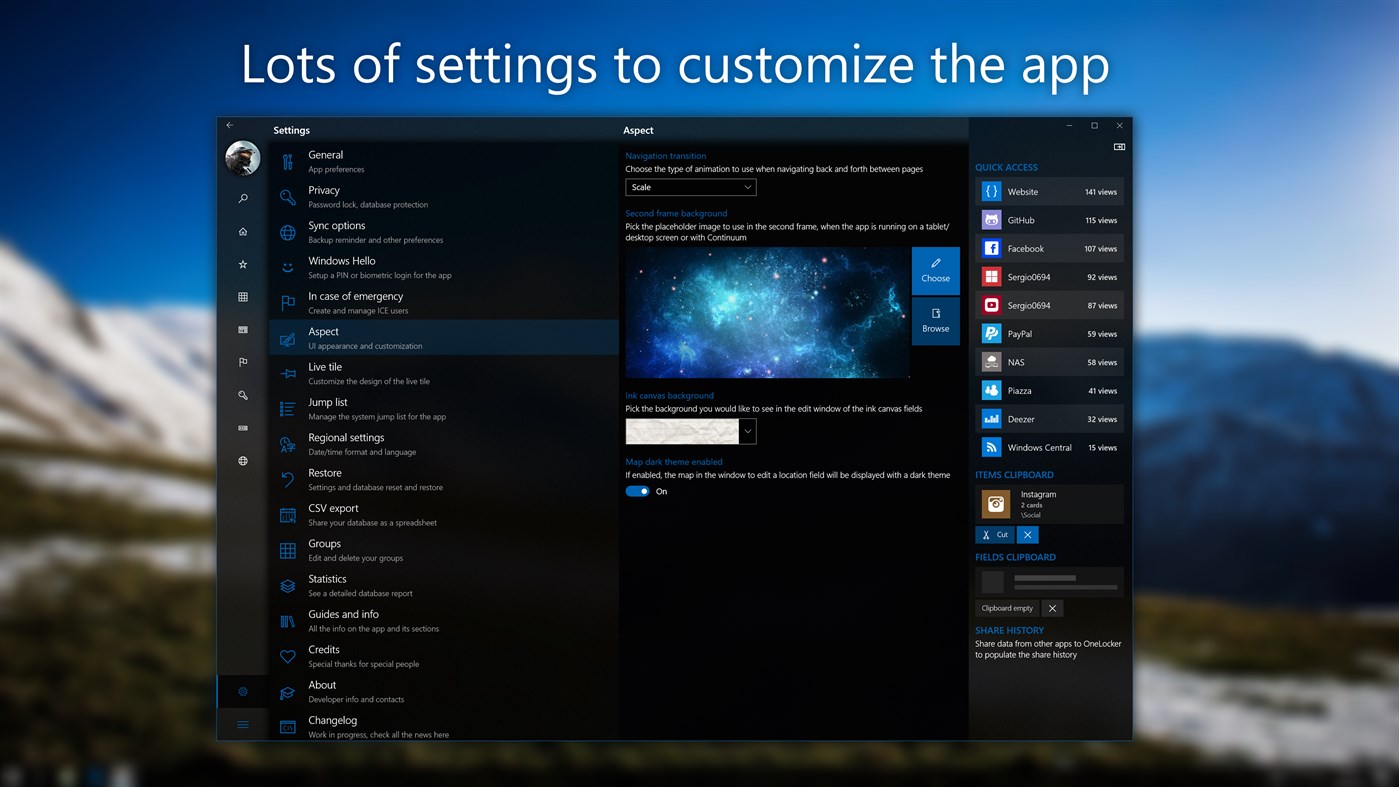Open the Navigation transition Scale dropdown
The image size is (1399, 787).
(690, 186)
